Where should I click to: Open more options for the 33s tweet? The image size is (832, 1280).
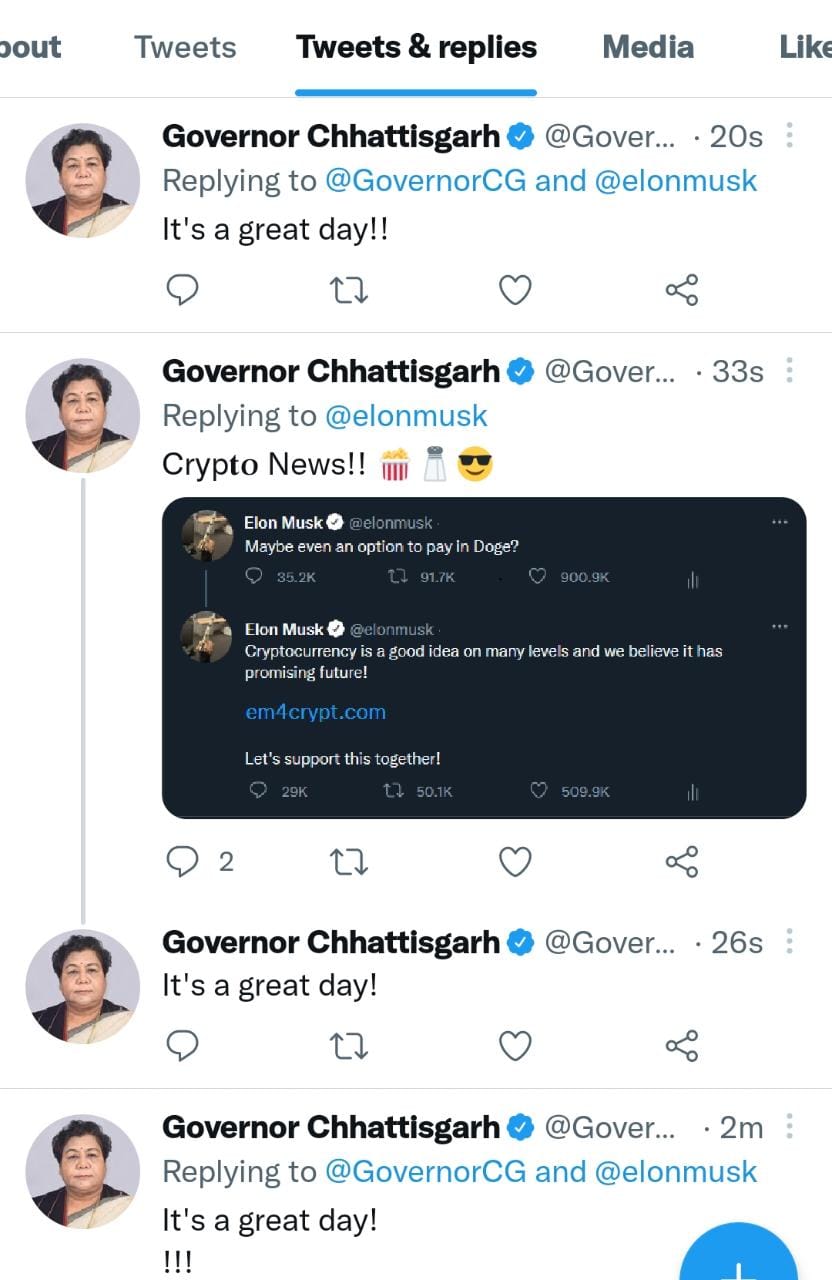click(789, 371)
